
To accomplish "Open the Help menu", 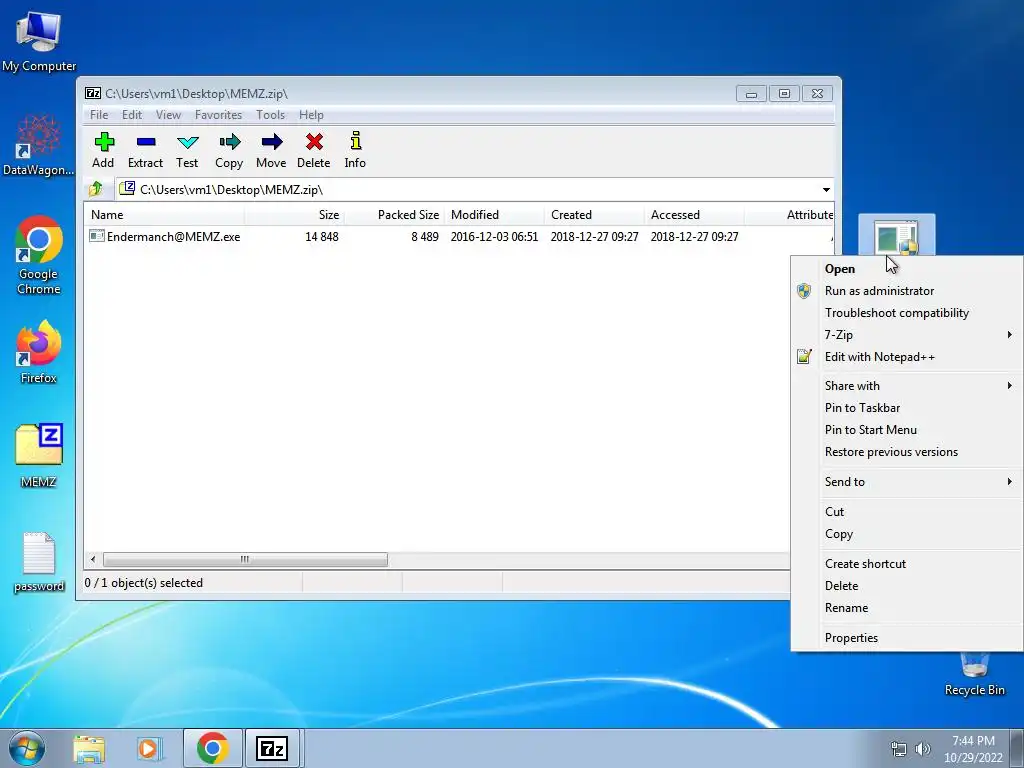I will (x=312, y=115).
